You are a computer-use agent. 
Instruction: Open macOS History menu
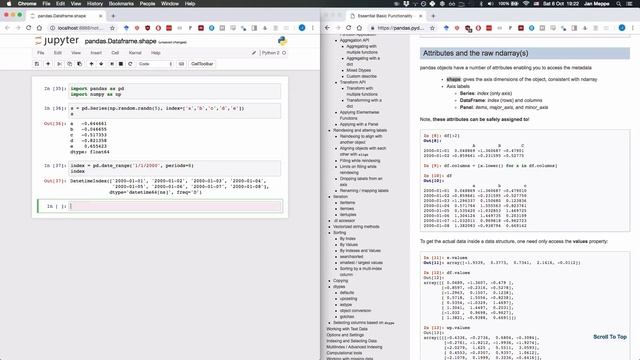[95, 4]
